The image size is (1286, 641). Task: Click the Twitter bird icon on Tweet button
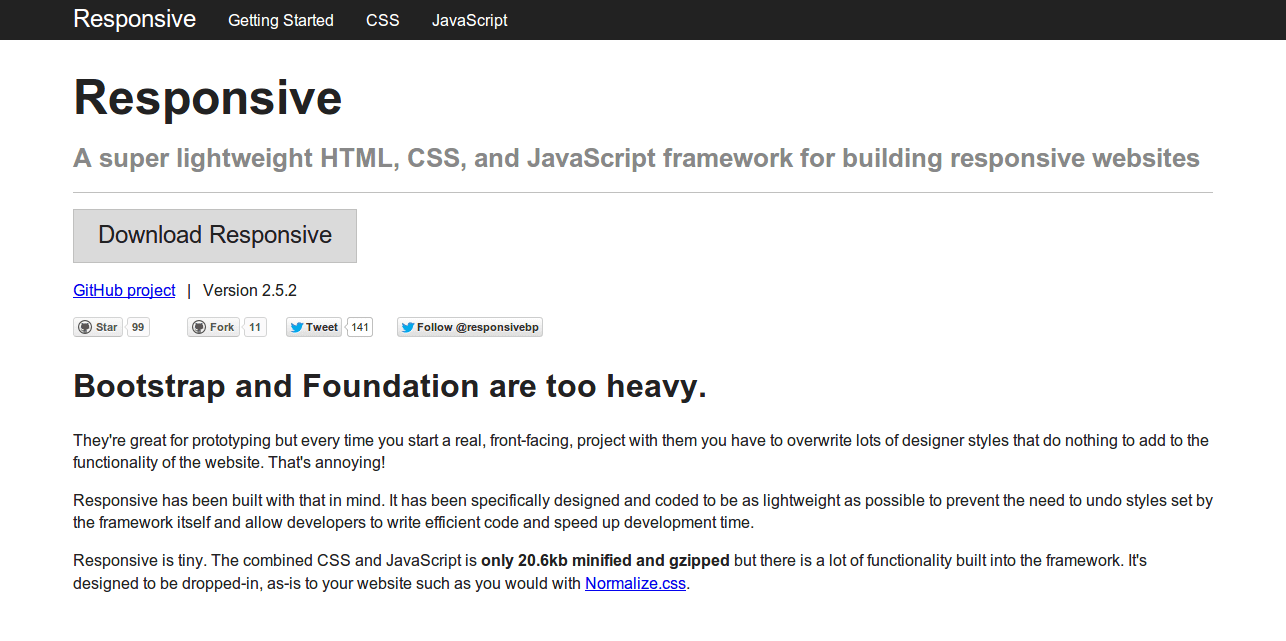click(297, 327)
